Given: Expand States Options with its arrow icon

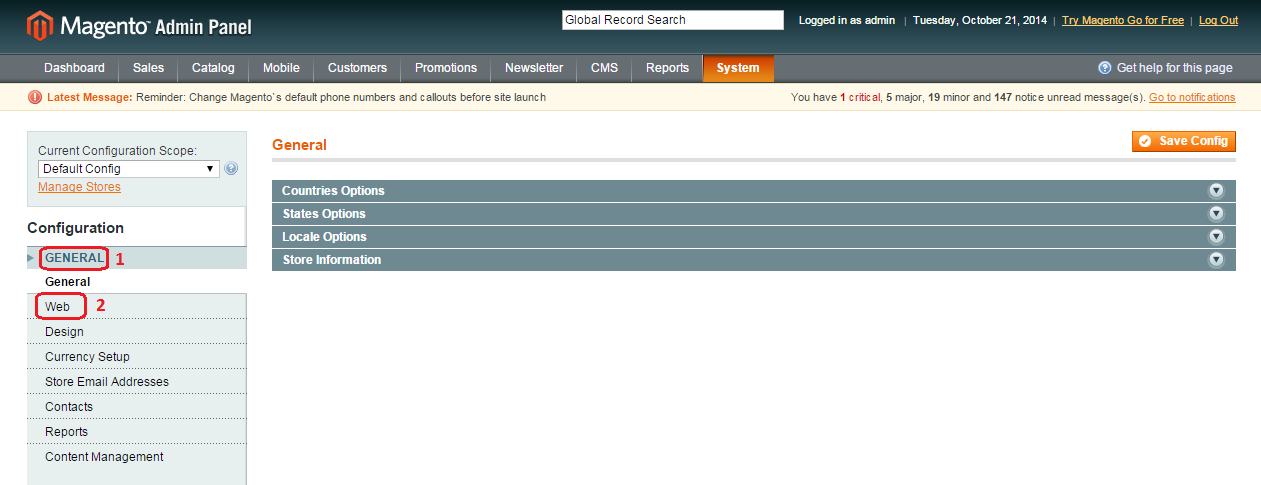Looking at the screenshot, I should click(x=1216, y=214).
